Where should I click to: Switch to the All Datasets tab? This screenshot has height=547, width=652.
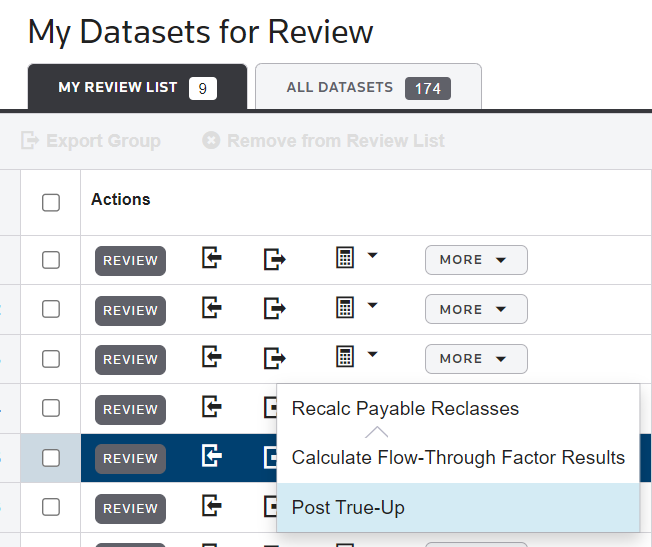tap(368, 88)
